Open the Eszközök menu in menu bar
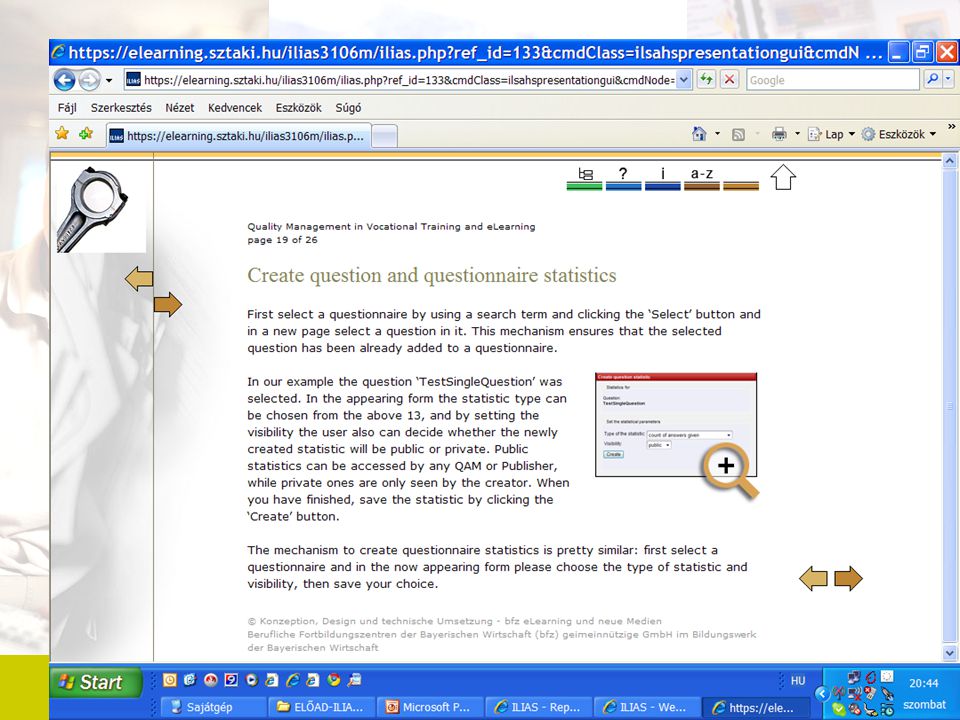This screenshot has height=720, width=960. (x=298, y=108)
